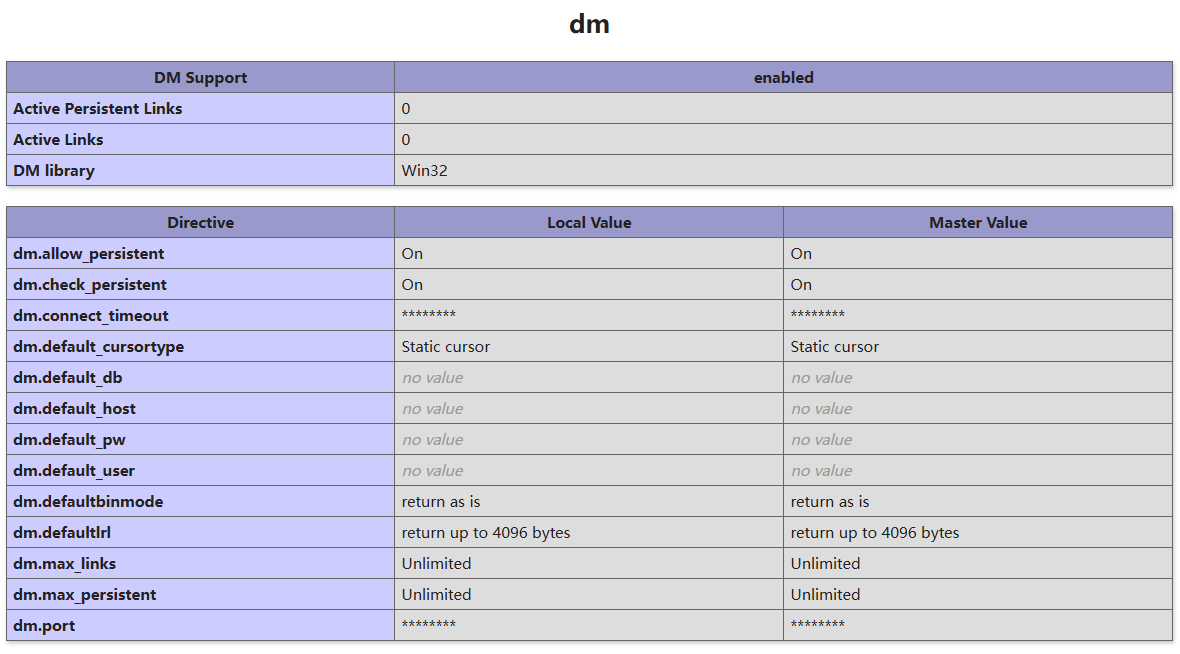
Task: Select the Win32 DM library value
Action: (x=424, y=171)
